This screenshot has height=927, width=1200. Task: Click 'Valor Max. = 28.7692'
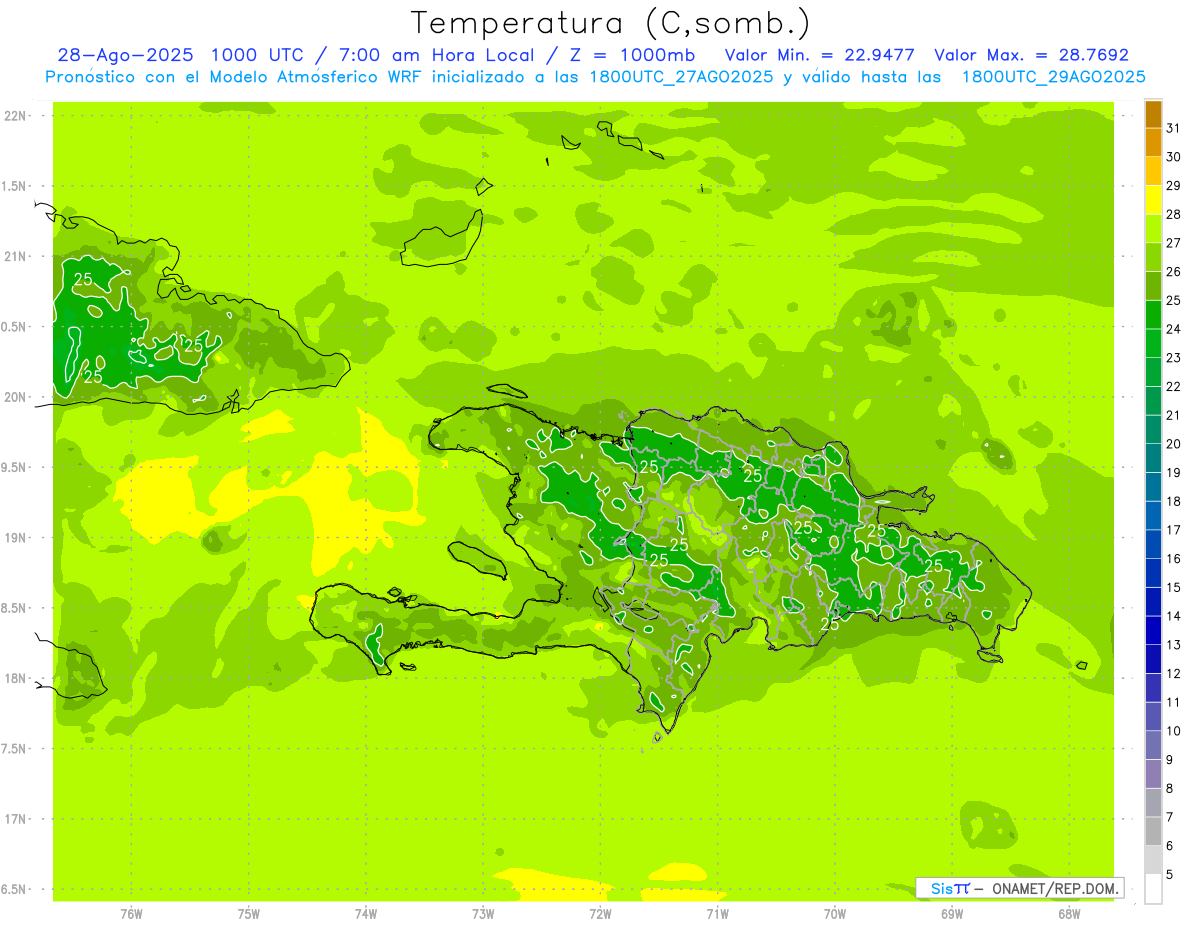click(1032, 55)
